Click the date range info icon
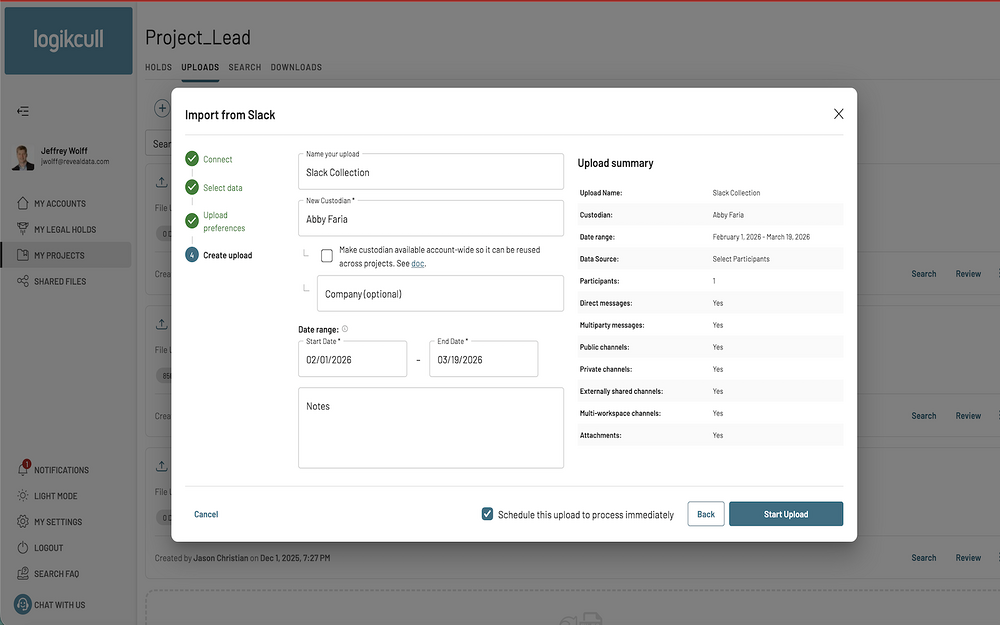Image resolution: width=1000 pixels, height=625 pixels. tap(345, 329)
